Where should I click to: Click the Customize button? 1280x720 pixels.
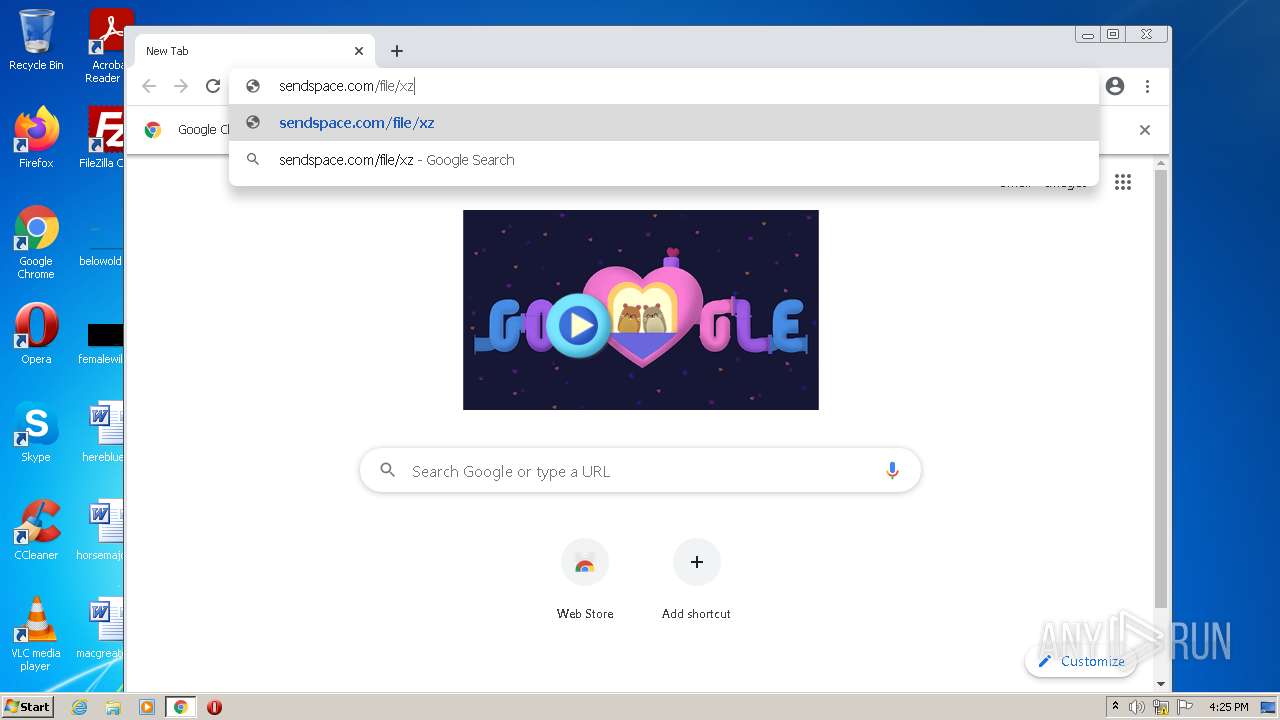tap(1081, 661)
